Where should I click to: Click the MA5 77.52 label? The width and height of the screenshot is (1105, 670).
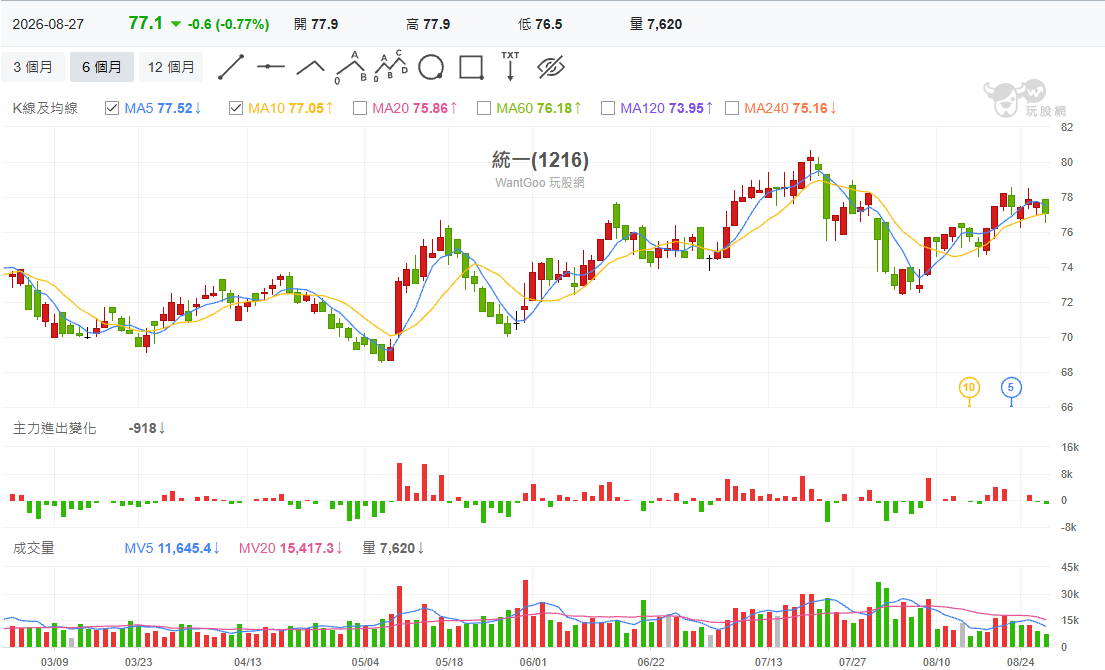click(163, 108)
